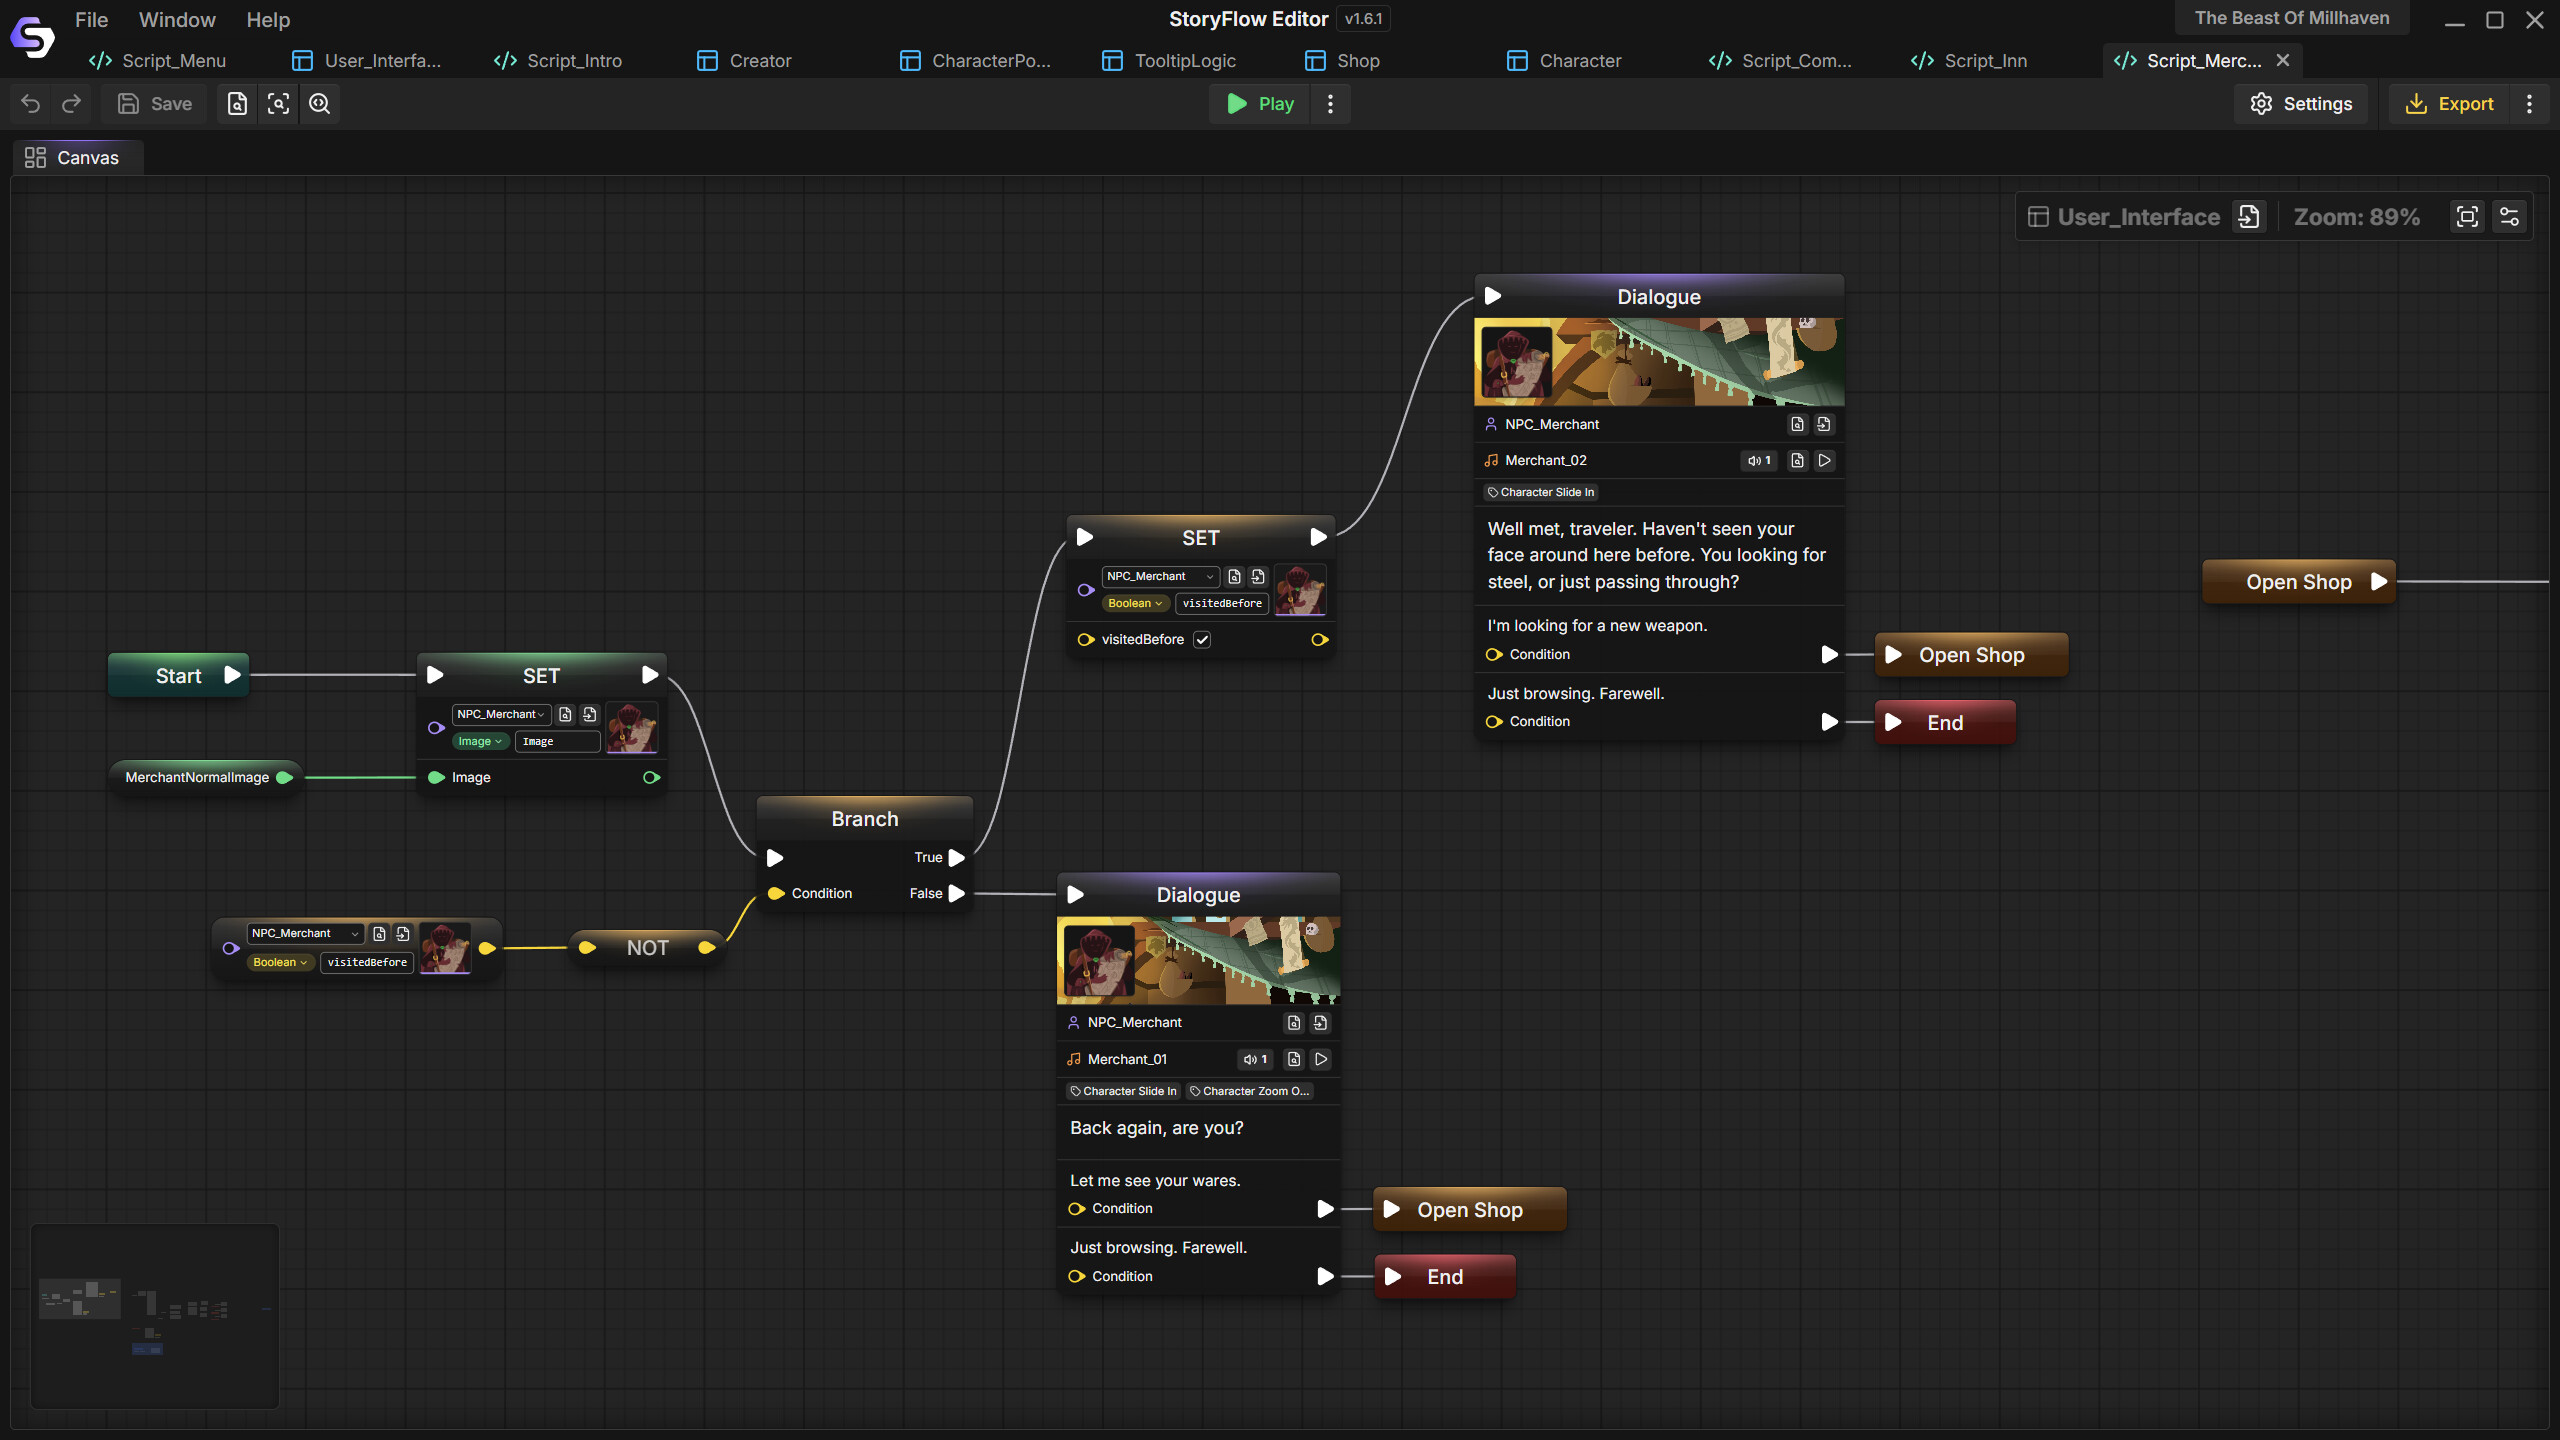Click locate icon on top Dialogue NPC_Merchant row
This screenshot has height=1440, width=2560.
tap(1797, 424)
